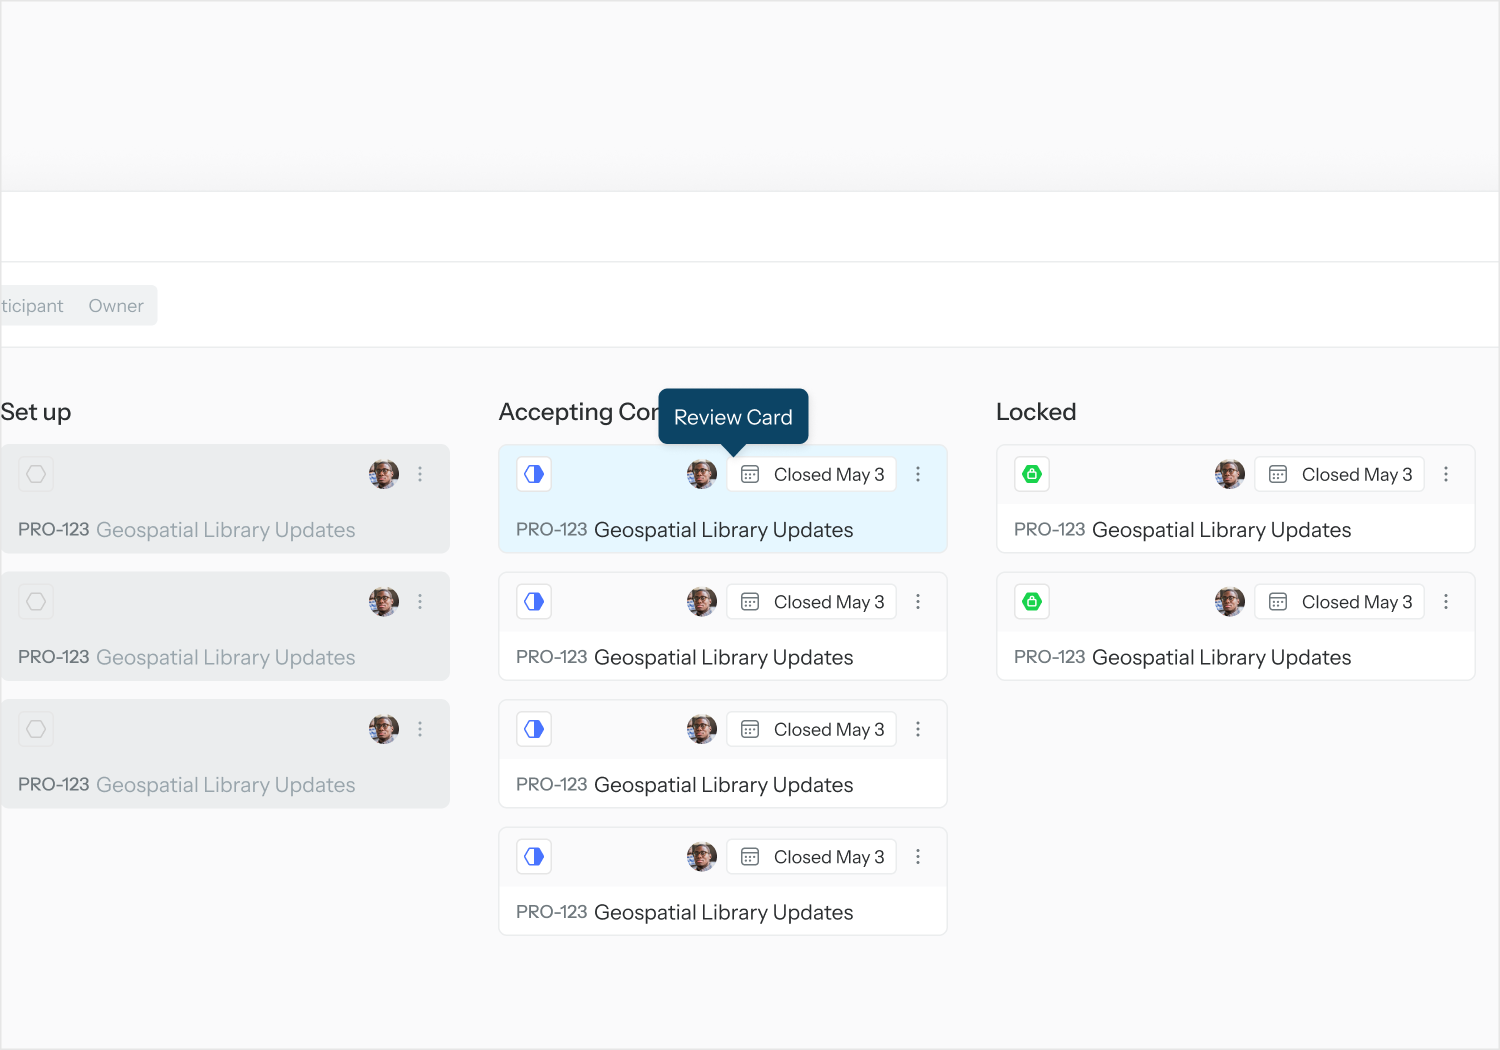Click avatar on second Set up card
This screenshot has width=1500, height=1050.
tap(384, 602)
